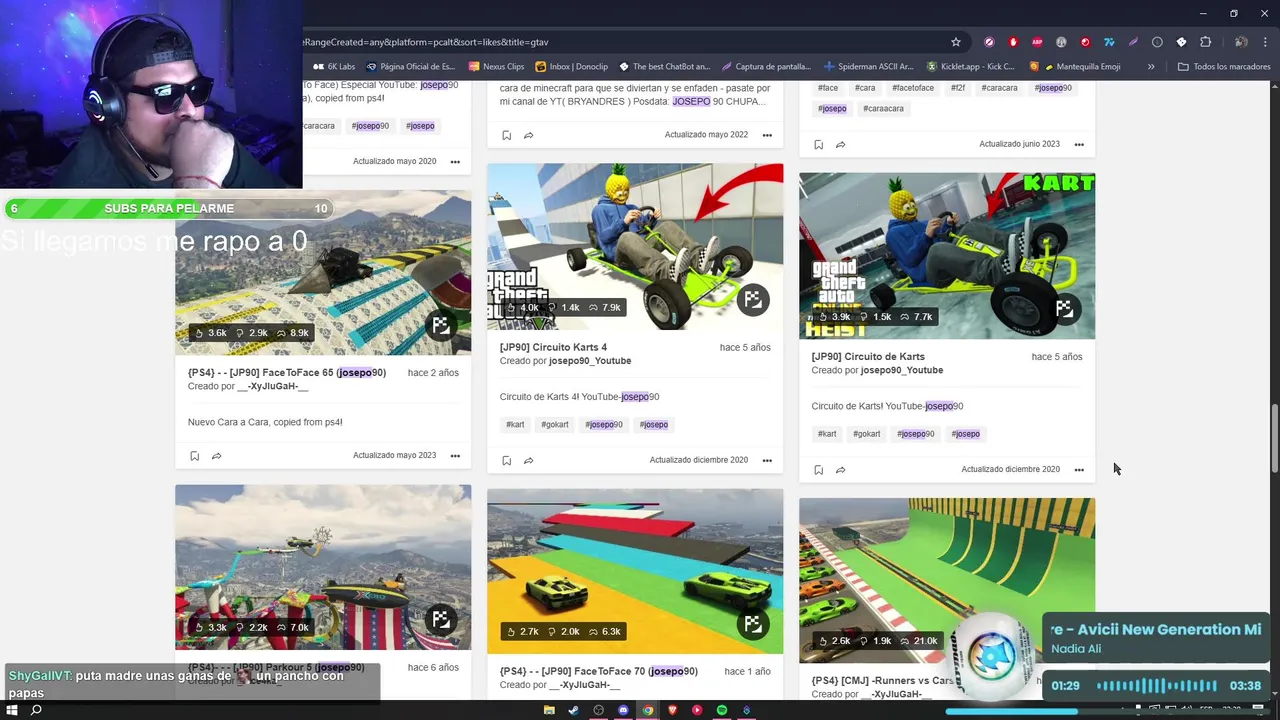The image size is (1280, 720).
Task: Open the Kicklet.app bookmark
Action: pos(970,67)
